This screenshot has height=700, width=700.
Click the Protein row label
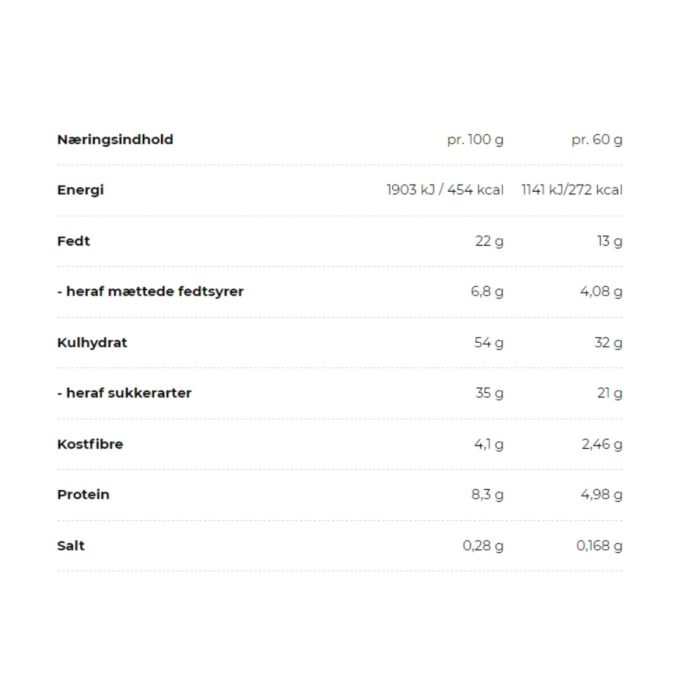coord(83,495)
